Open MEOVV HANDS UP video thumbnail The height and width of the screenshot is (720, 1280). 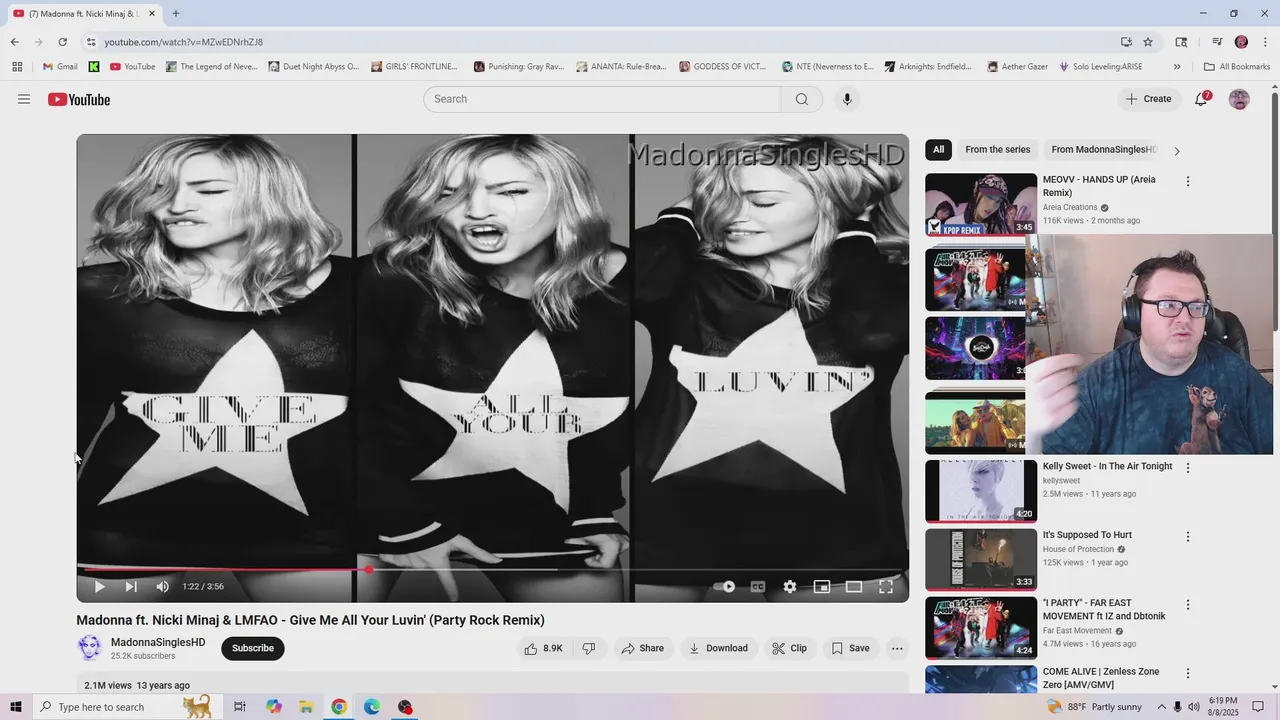click(981, 204)
